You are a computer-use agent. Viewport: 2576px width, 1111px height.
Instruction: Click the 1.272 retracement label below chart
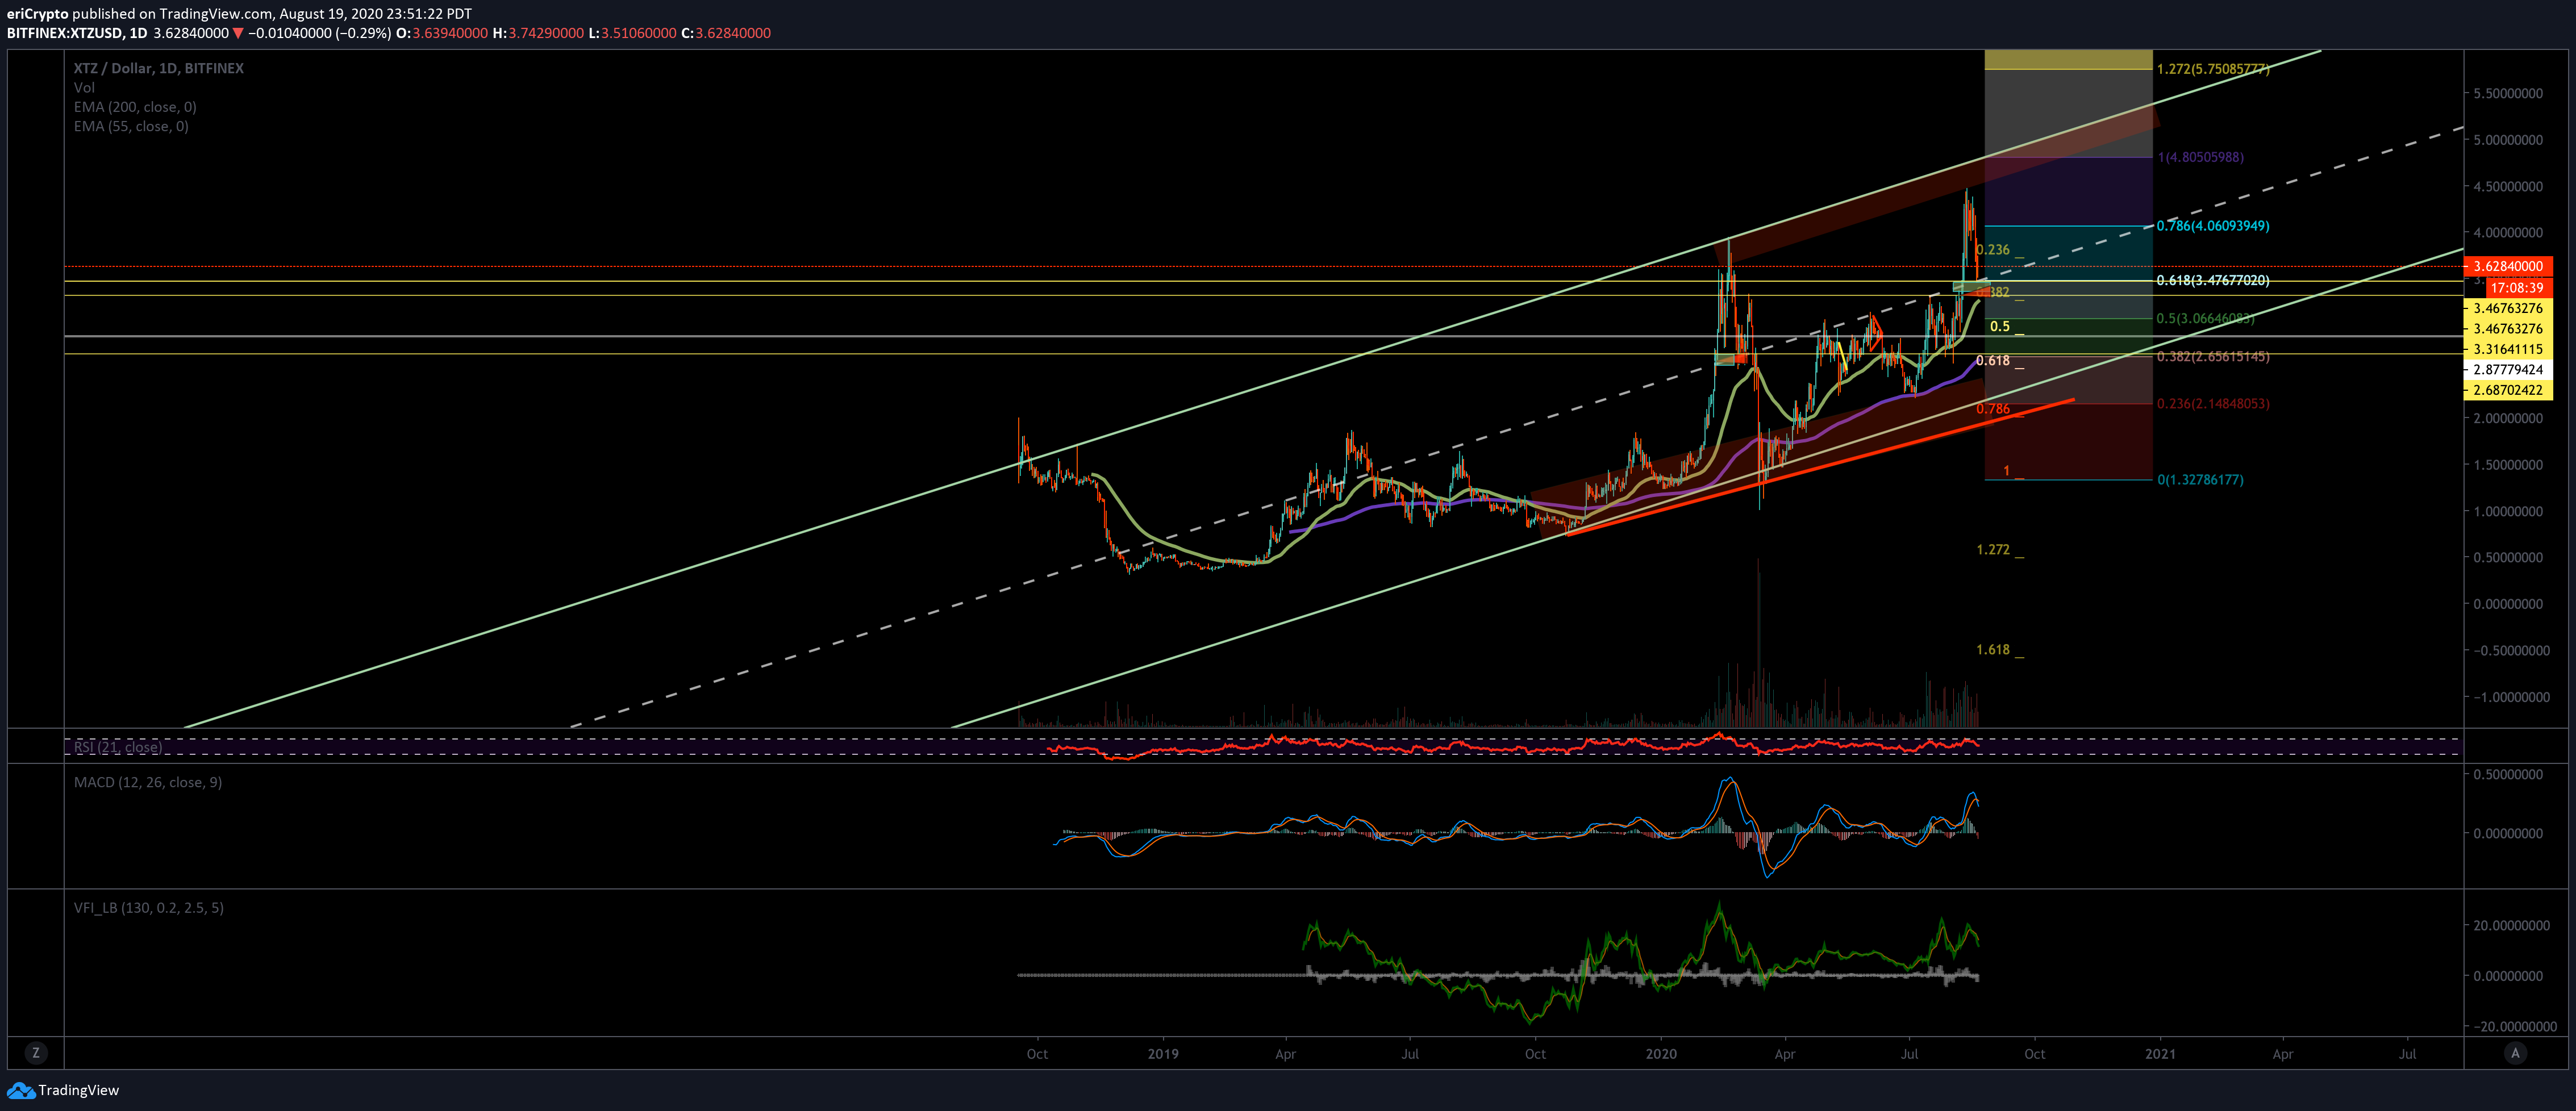pyautogui.click(x=1993, y=550)
